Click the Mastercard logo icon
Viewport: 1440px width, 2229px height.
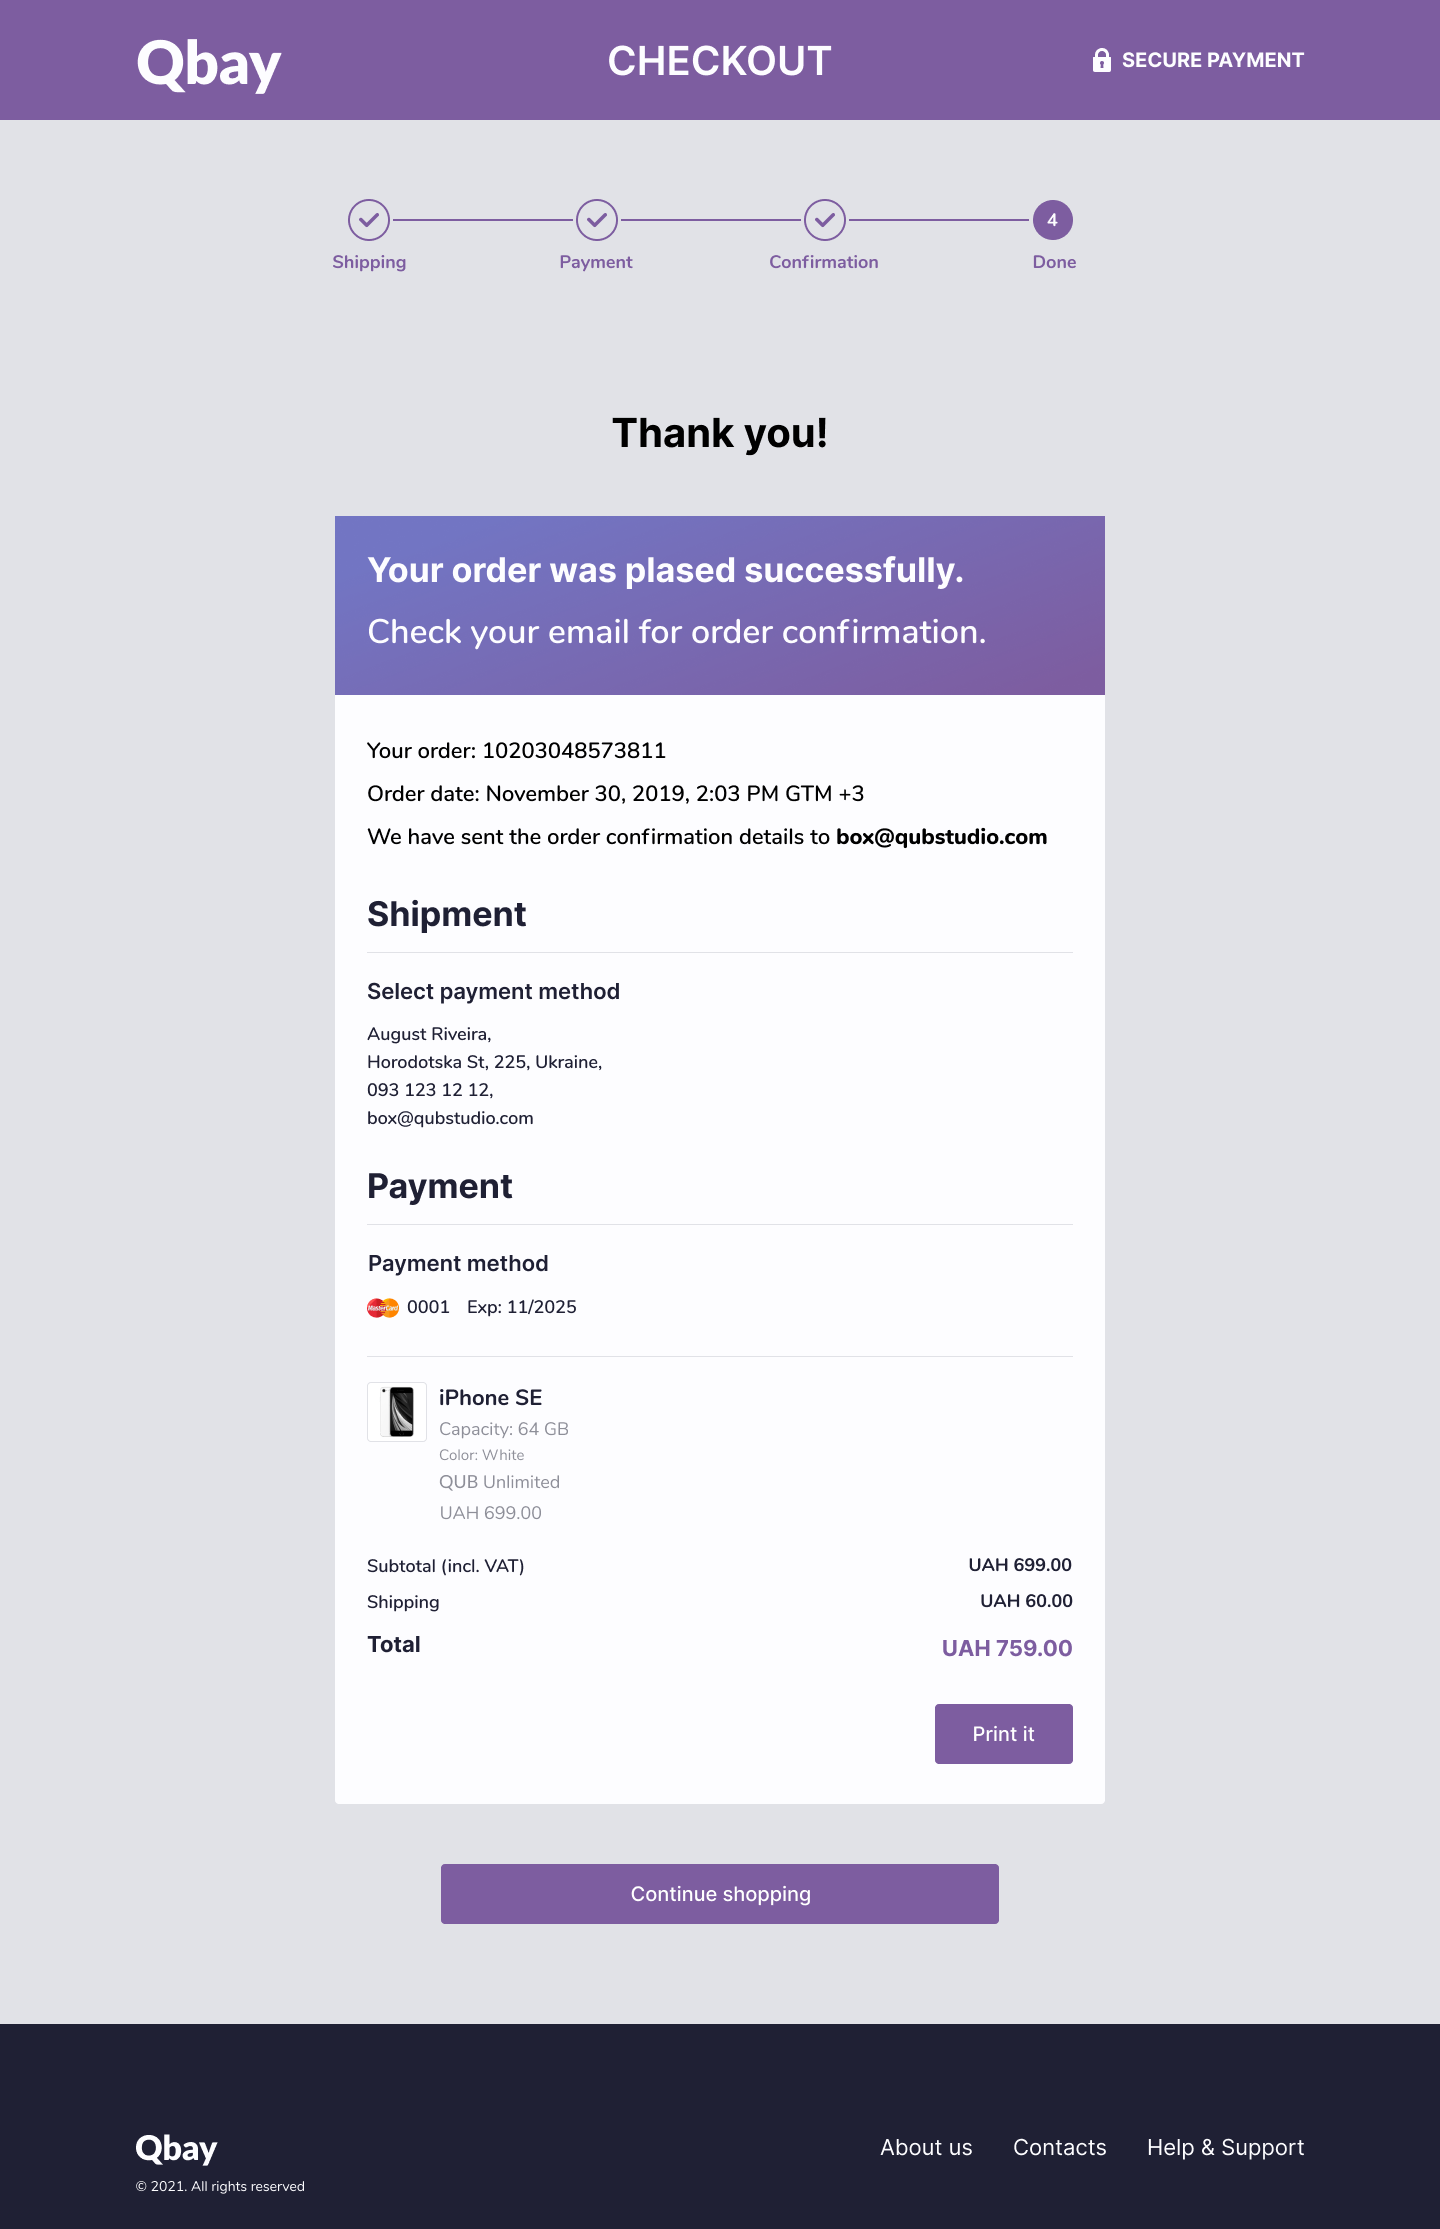click(383, 1307)
